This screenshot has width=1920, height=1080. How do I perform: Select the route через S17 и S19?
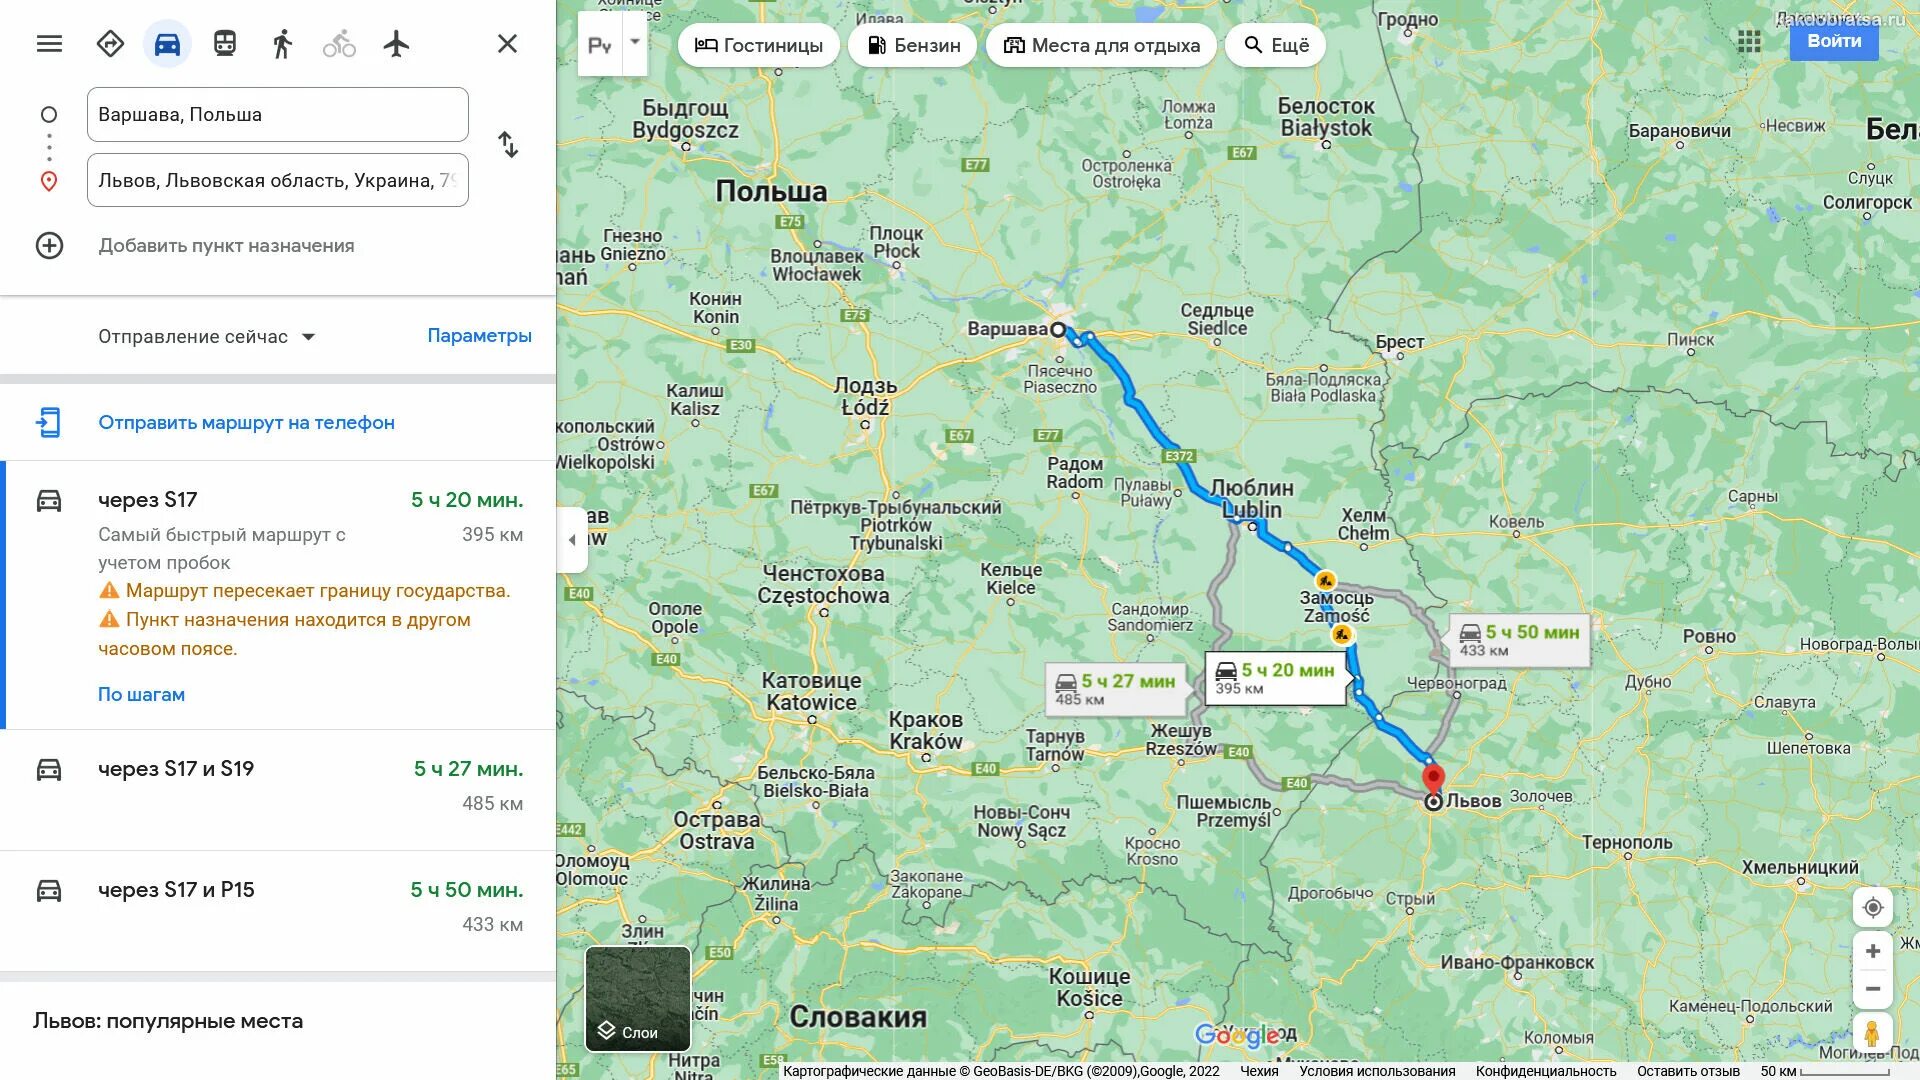point(278,790)
